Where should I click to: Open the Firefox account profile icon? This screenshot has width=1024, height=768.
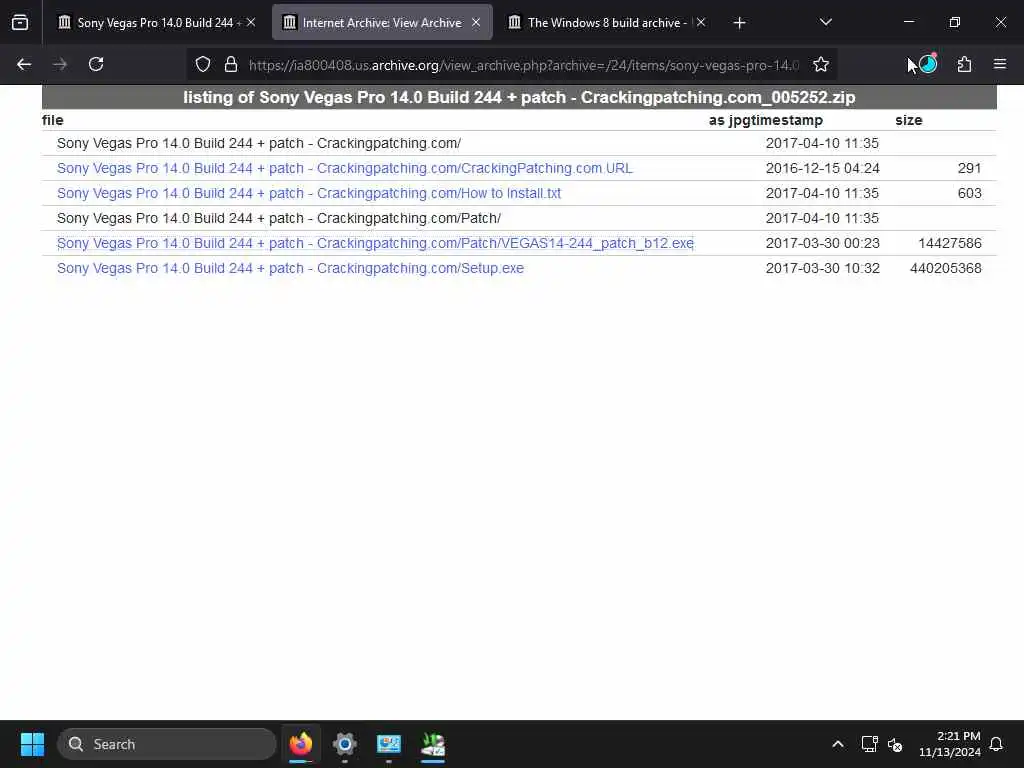(927, 63)
